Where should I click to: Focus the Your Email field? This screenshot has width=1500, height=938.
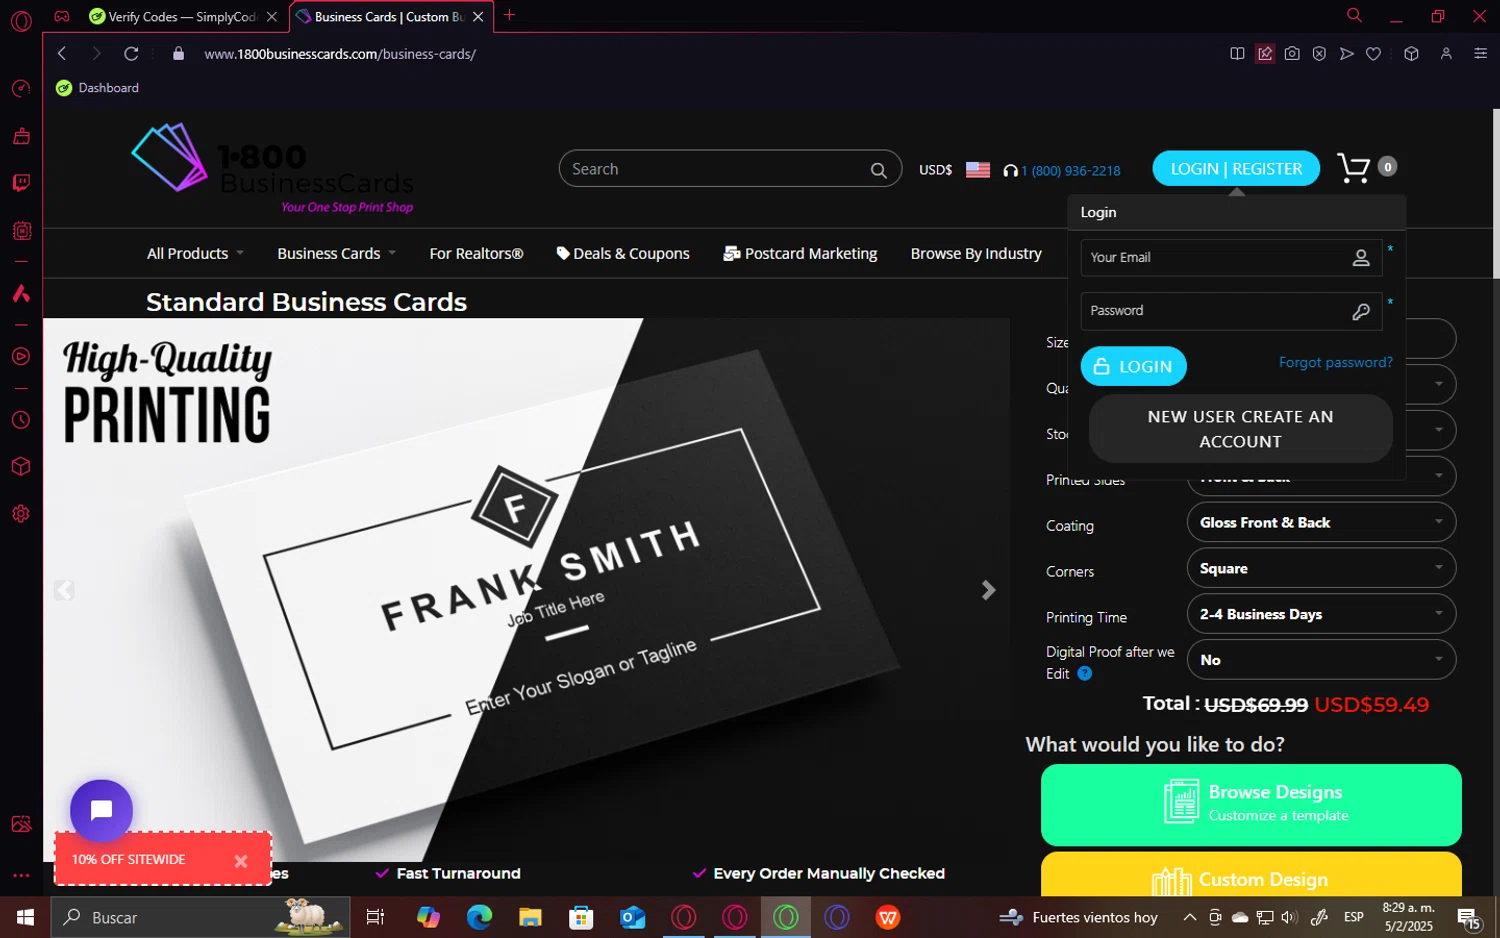[1231, 257]
